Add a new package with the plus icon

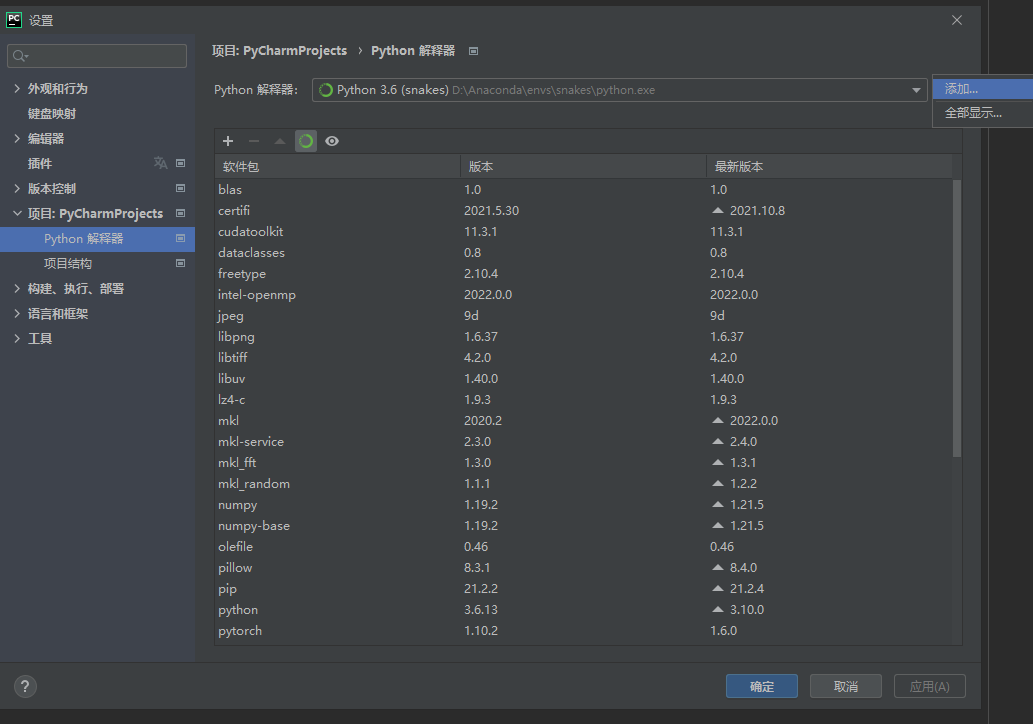228,140
